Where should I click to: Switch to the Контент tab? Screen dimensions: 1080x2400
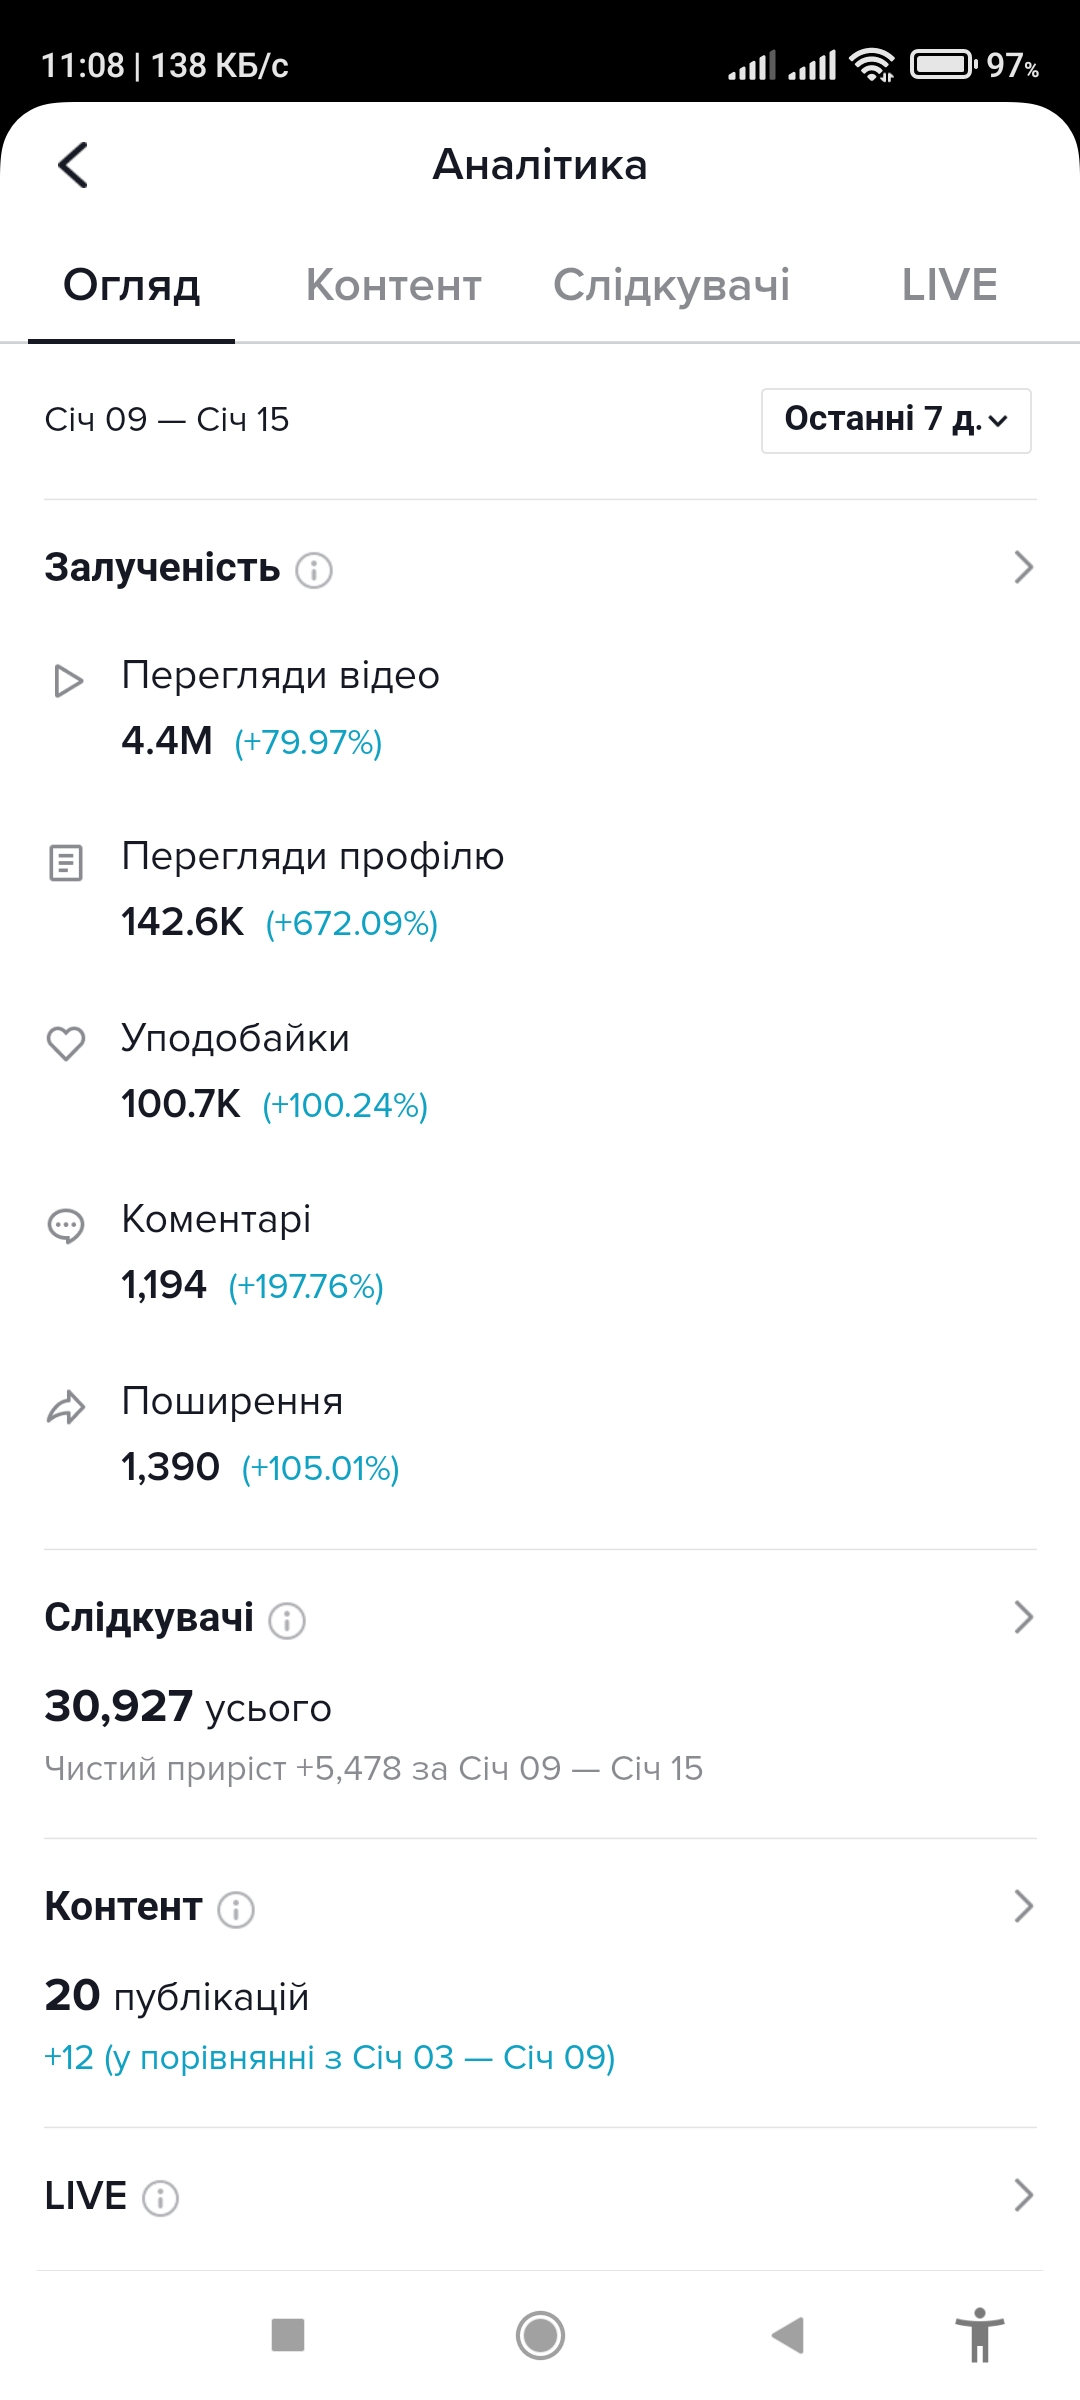click(393, 285)
